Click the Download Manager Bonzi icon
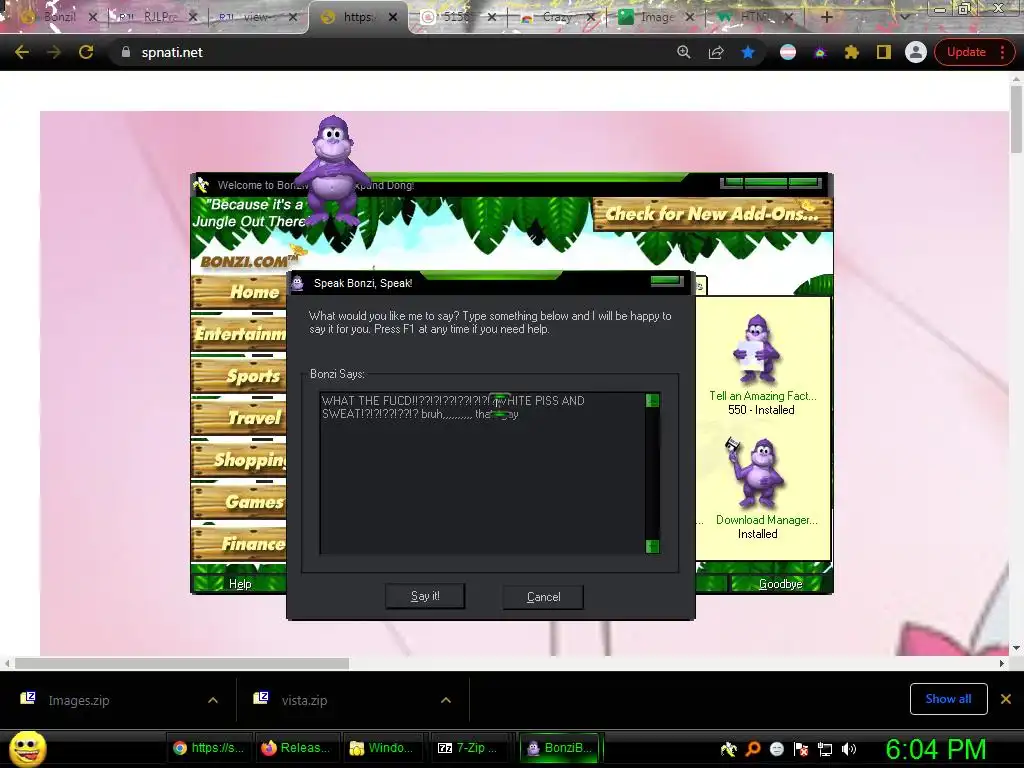Screen dimensions: 1024x768 coord(756,473)
